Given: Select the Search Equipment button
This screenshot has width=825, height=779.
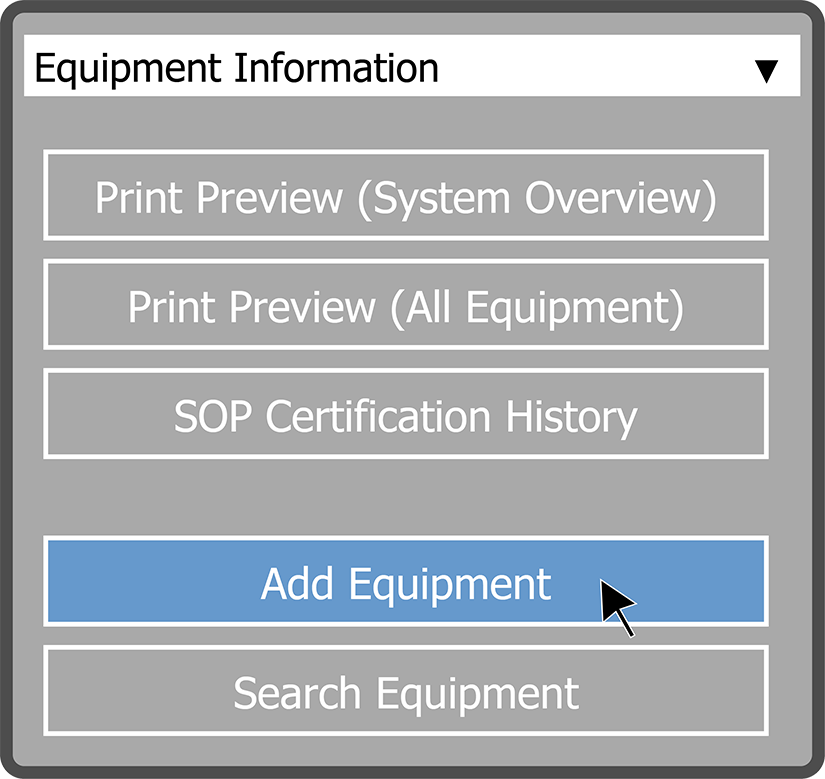Looking at the screenshot, I should click(x=406, y=691).
